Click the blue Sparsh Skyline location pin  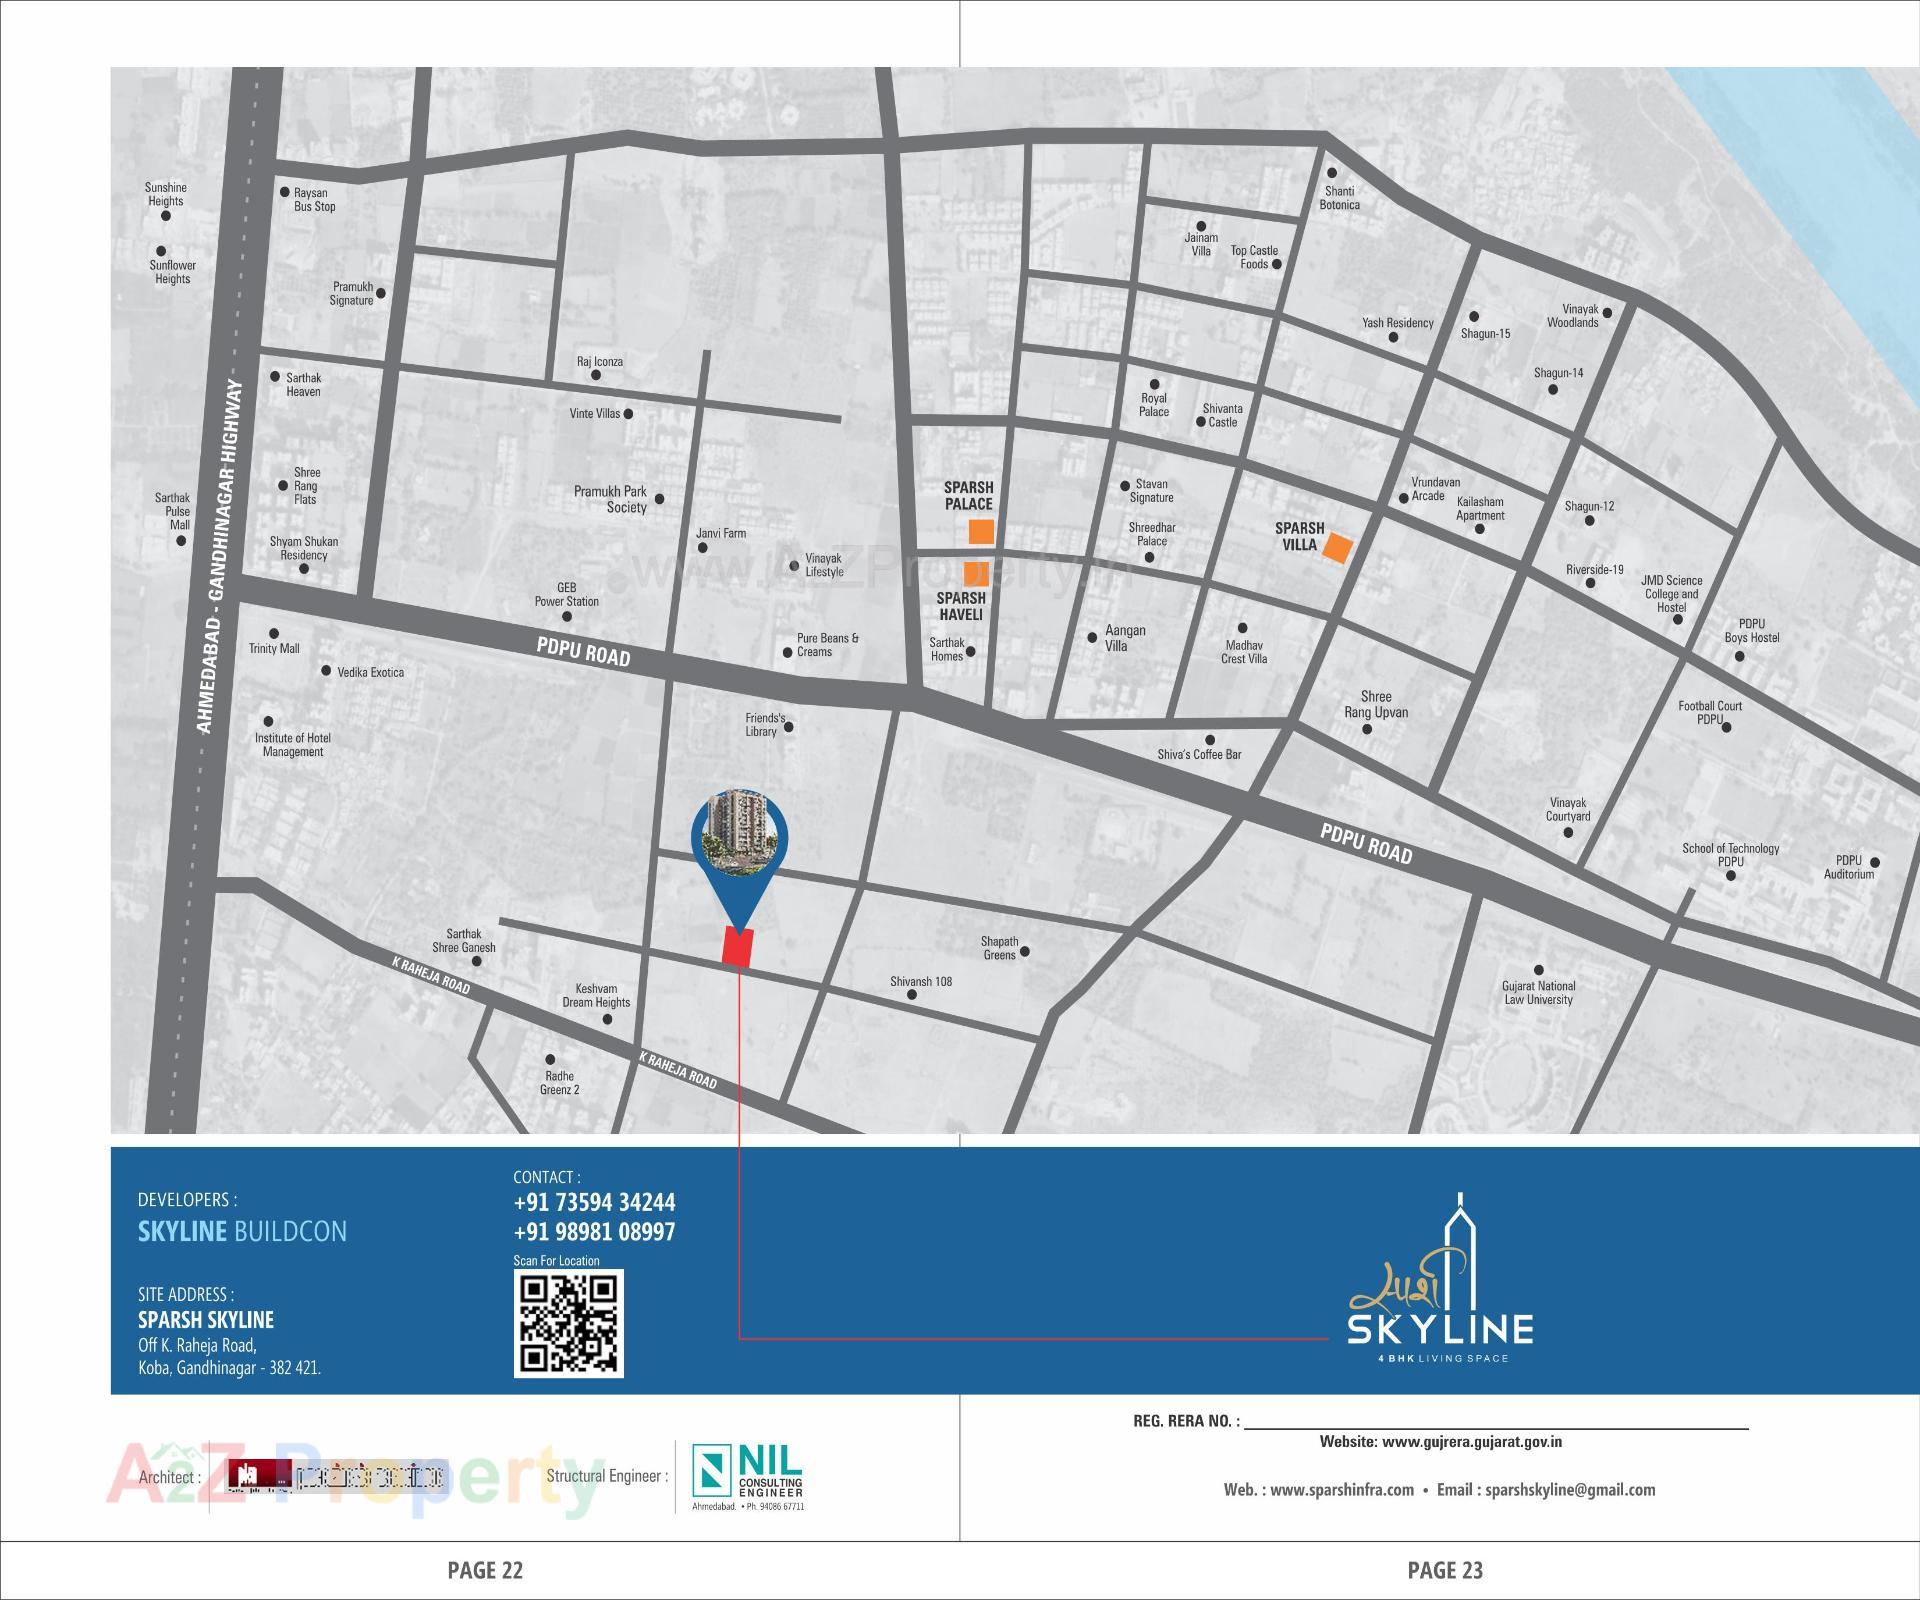click(739, 838)
